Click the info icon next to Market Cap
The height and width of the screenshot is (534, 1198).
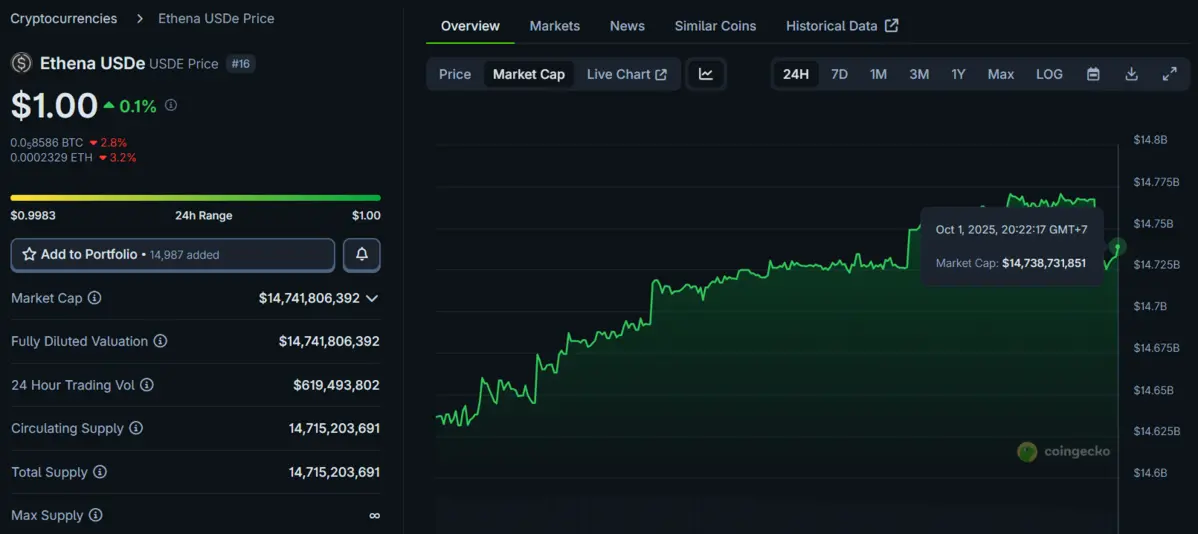pos(95,298)
